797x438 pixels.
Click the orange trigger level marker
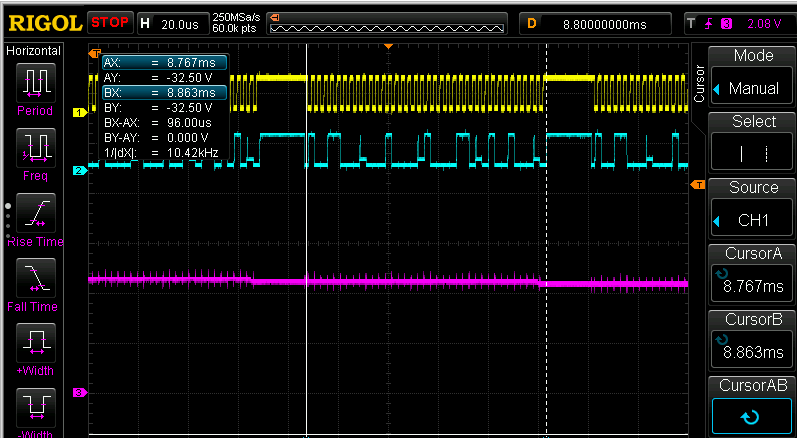click(698, 185)
